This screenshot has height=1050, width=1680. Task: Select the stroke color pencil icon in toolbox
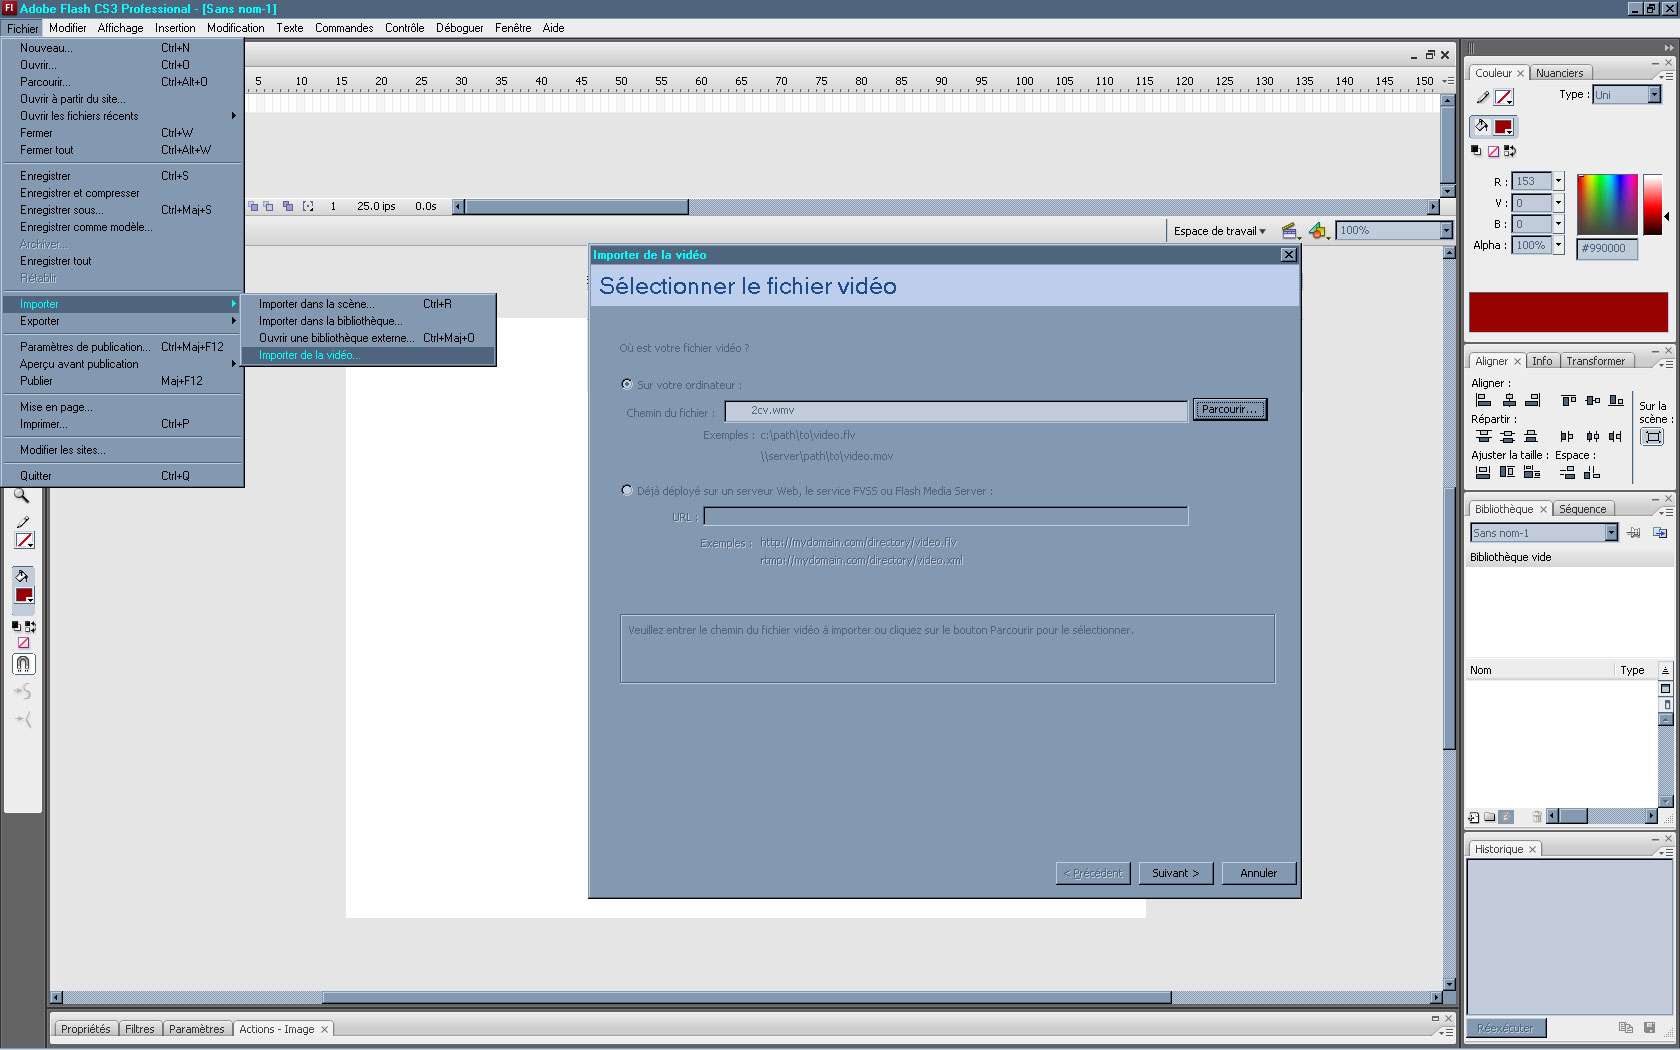23,522
